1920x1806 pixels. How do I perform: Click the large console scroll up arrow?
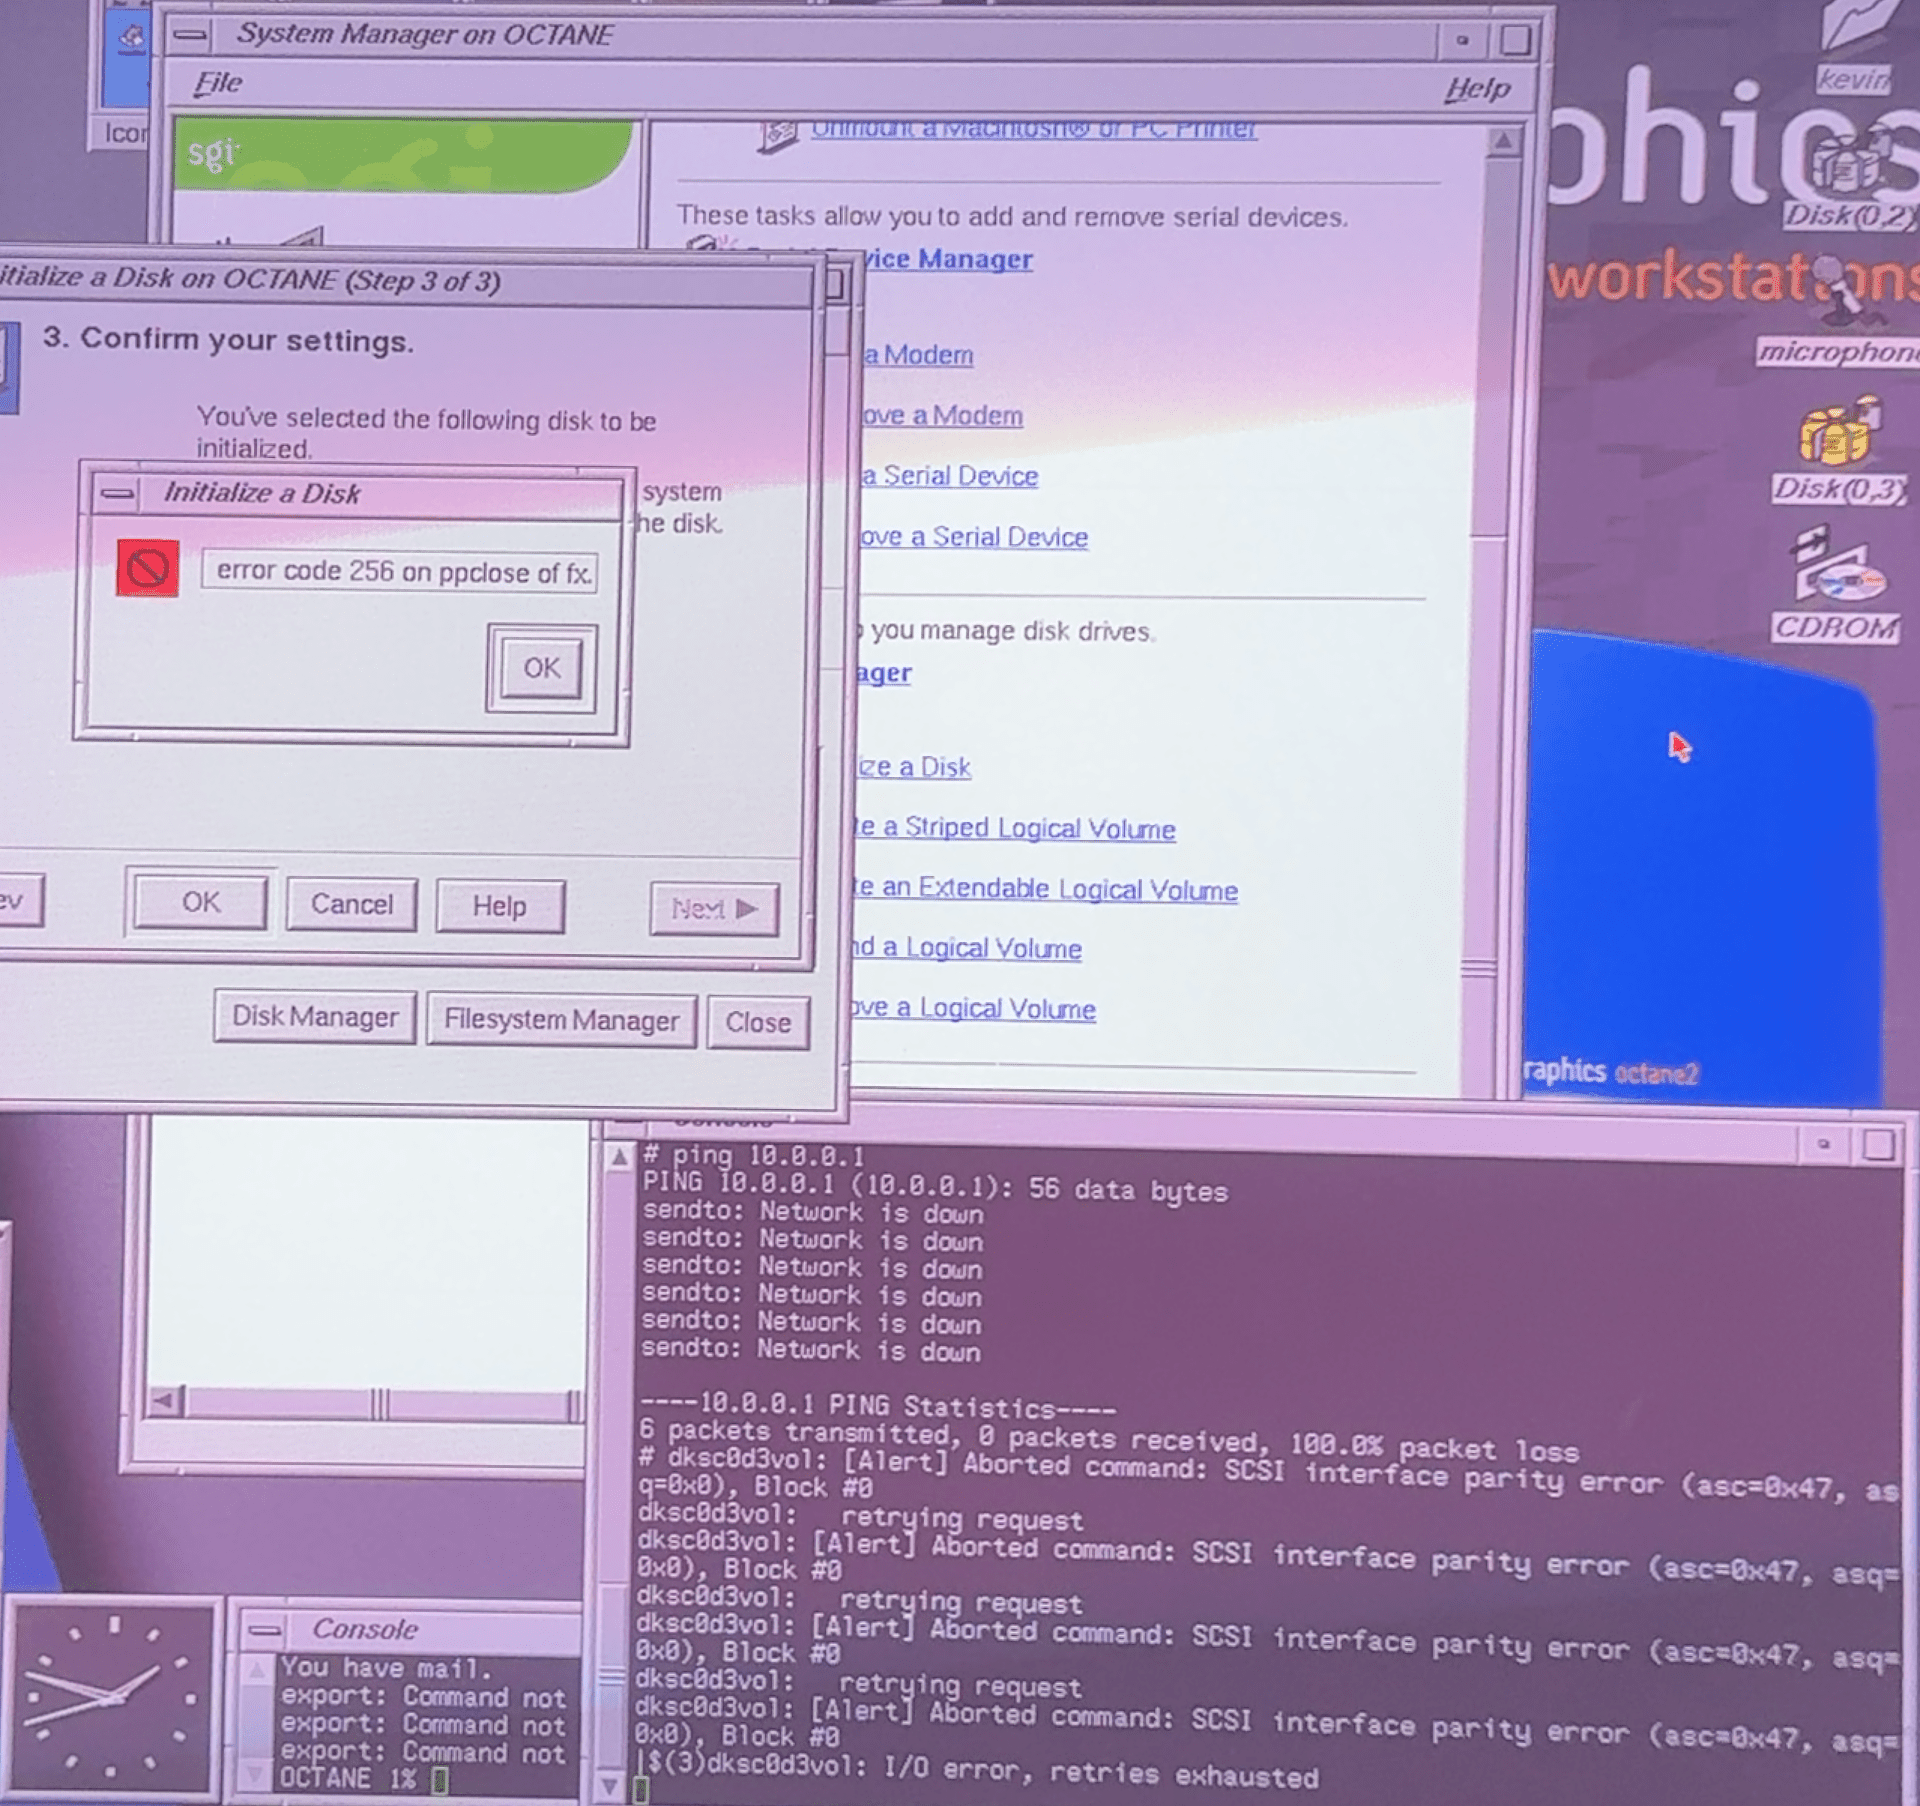point(619,1158)
